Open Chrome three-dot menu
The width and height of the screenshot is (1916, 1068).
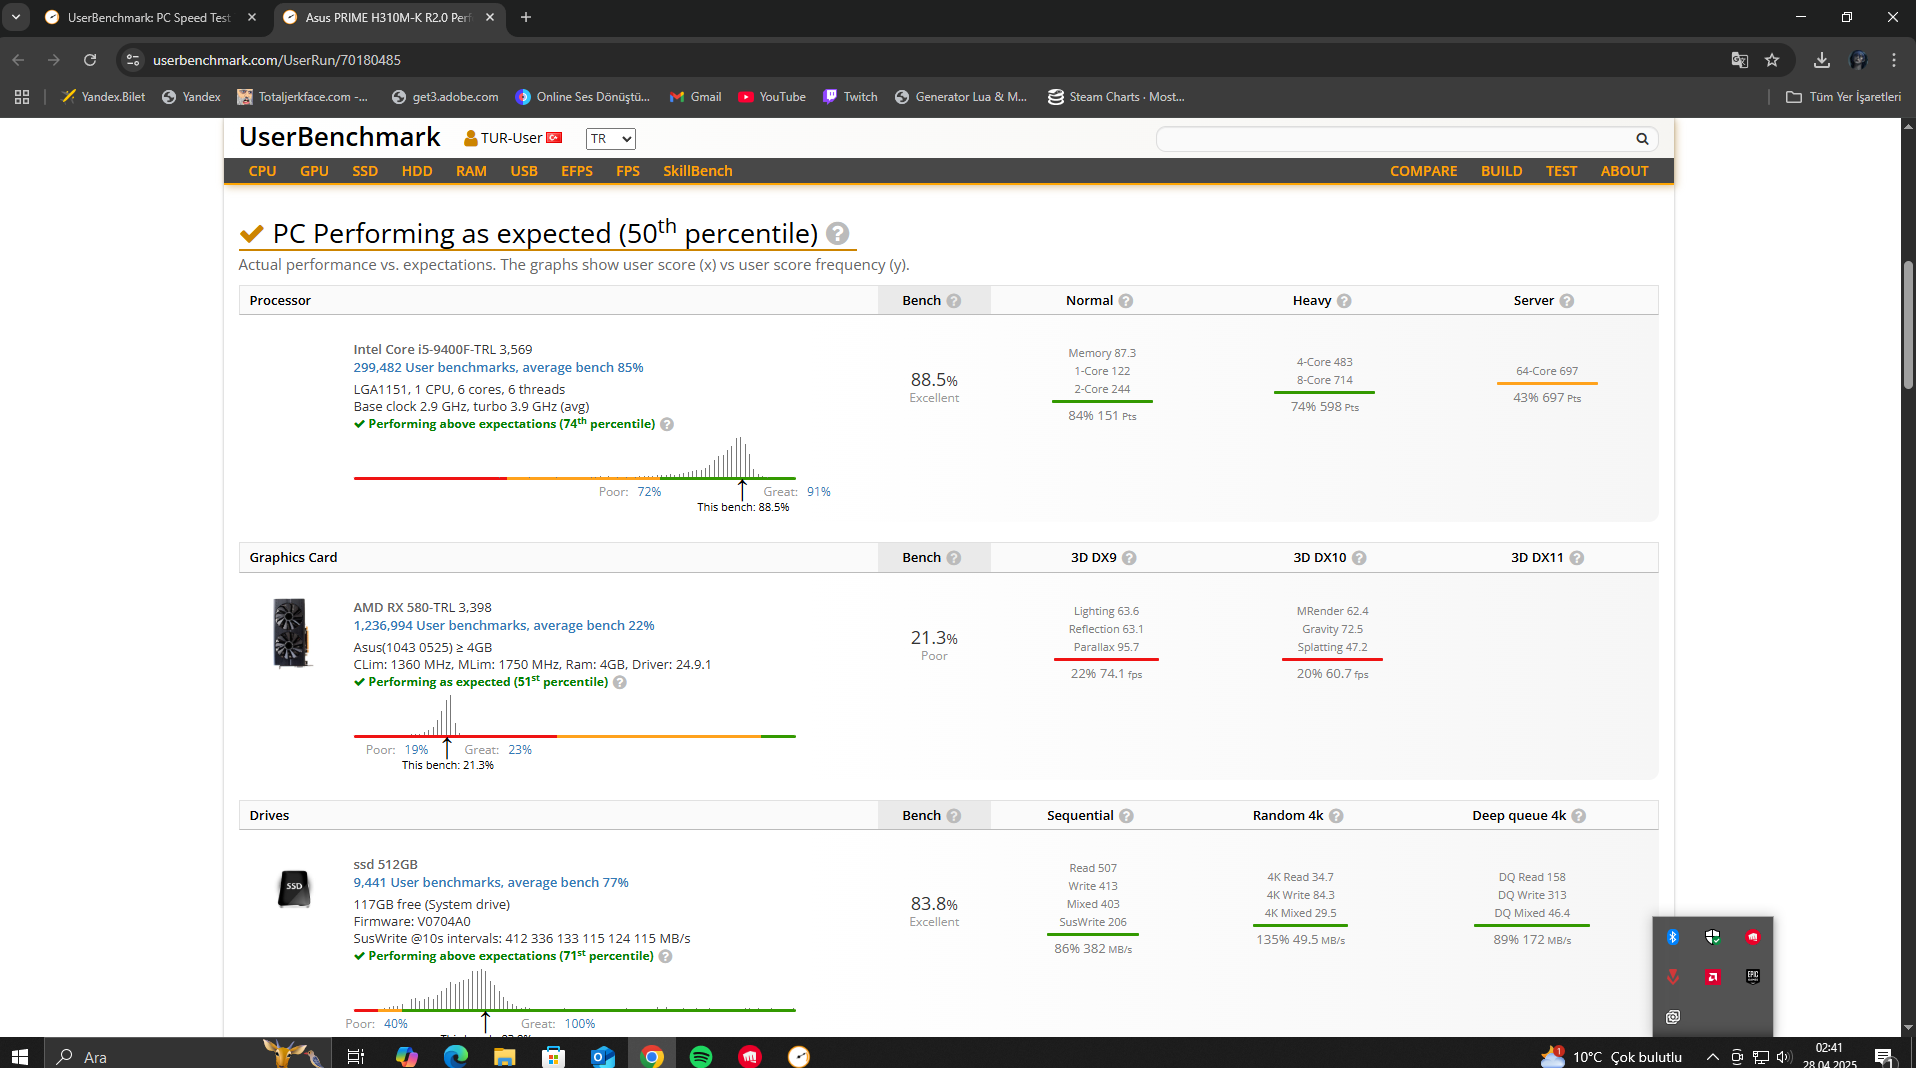tap(1894, 60)
